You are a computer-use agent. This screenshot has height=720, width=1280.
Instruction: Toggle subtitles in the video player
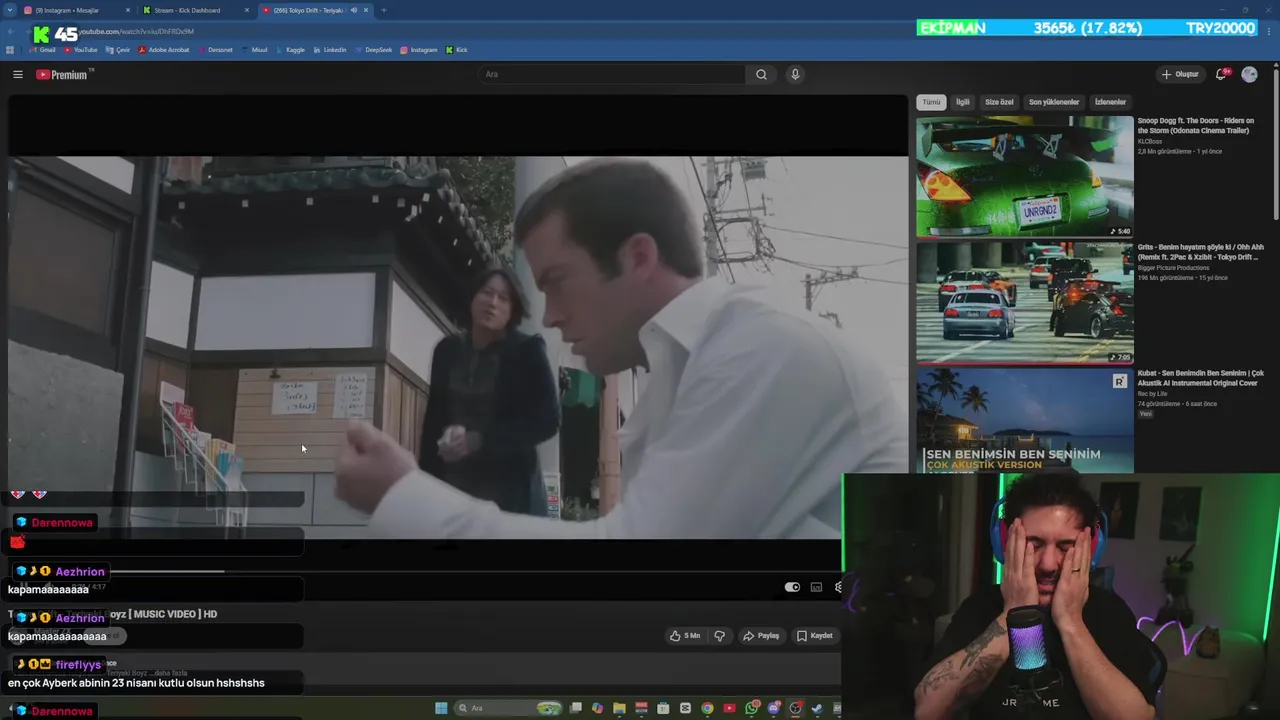point(816,587)
